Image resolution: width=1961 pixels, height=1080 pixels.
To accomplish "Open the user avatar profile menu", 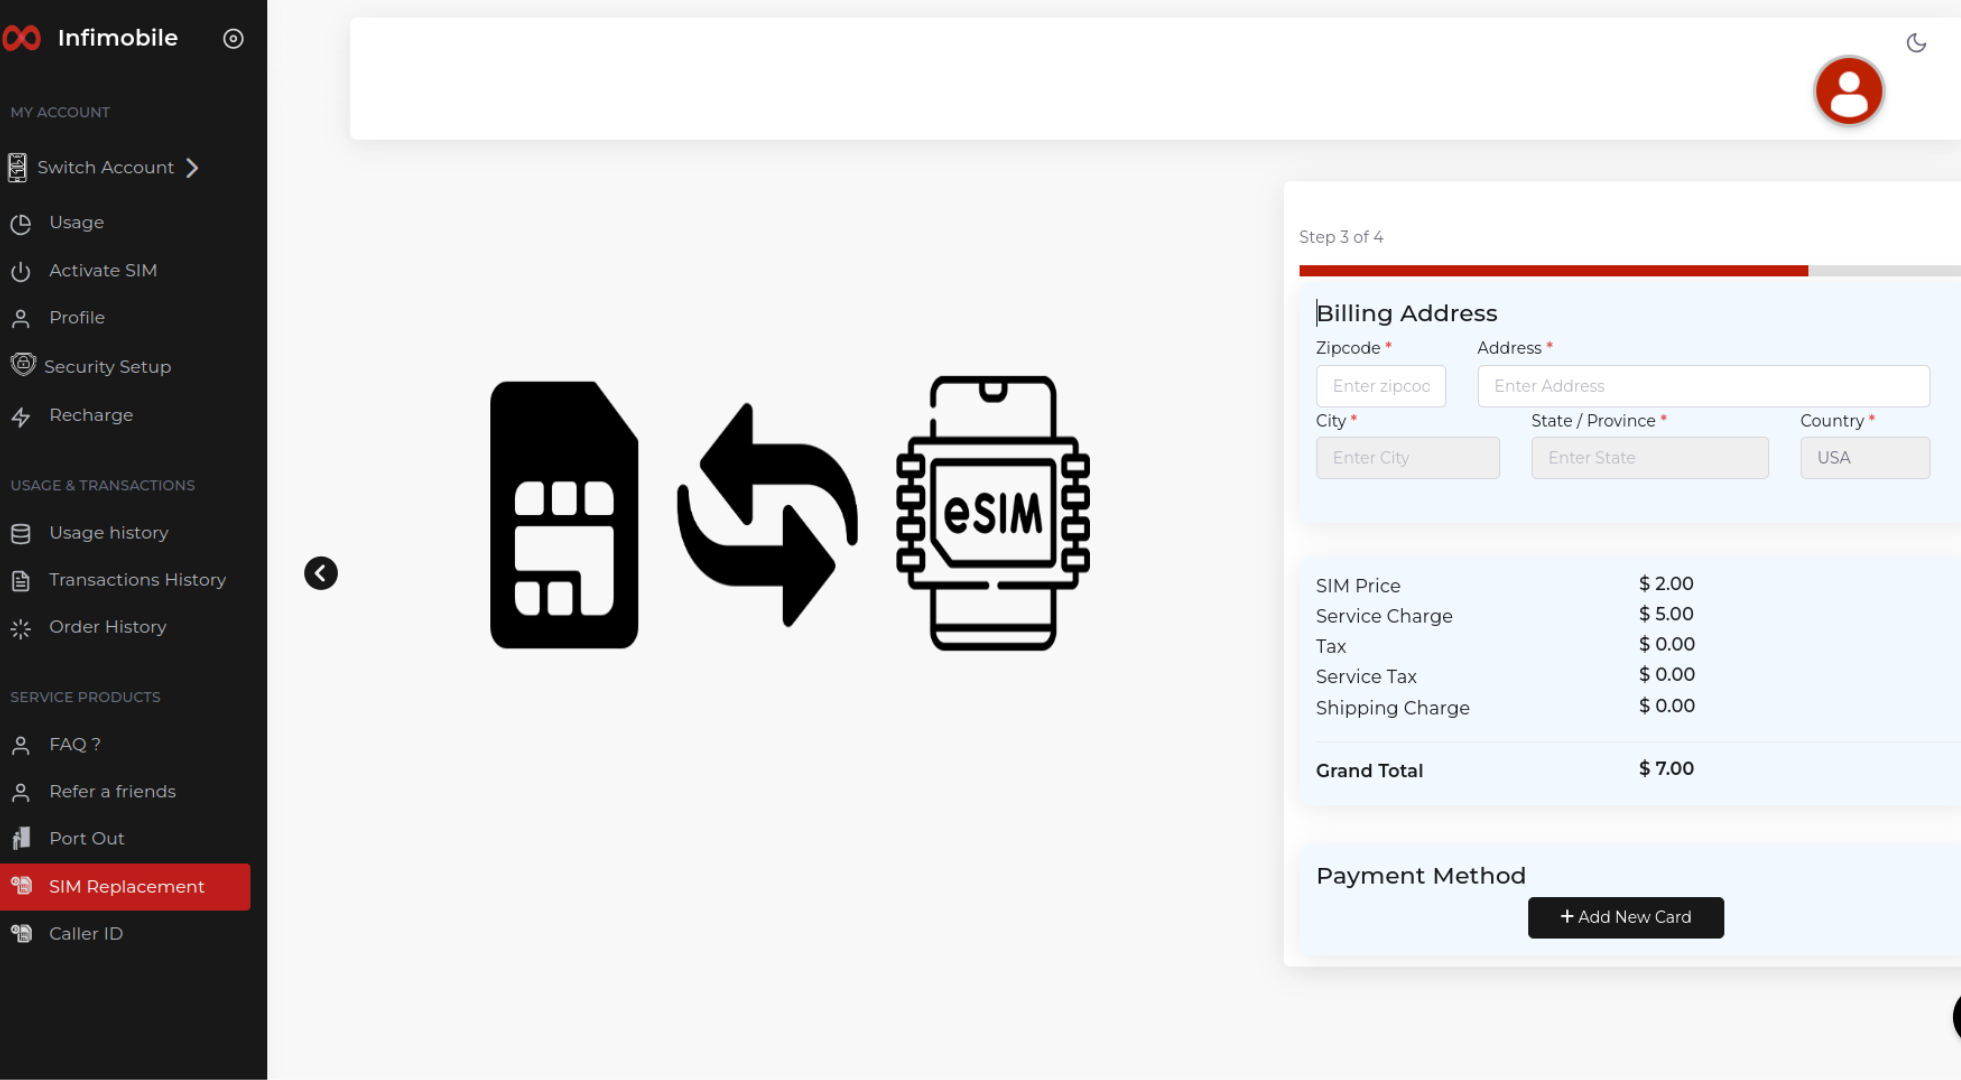I will pos(1848,91).
